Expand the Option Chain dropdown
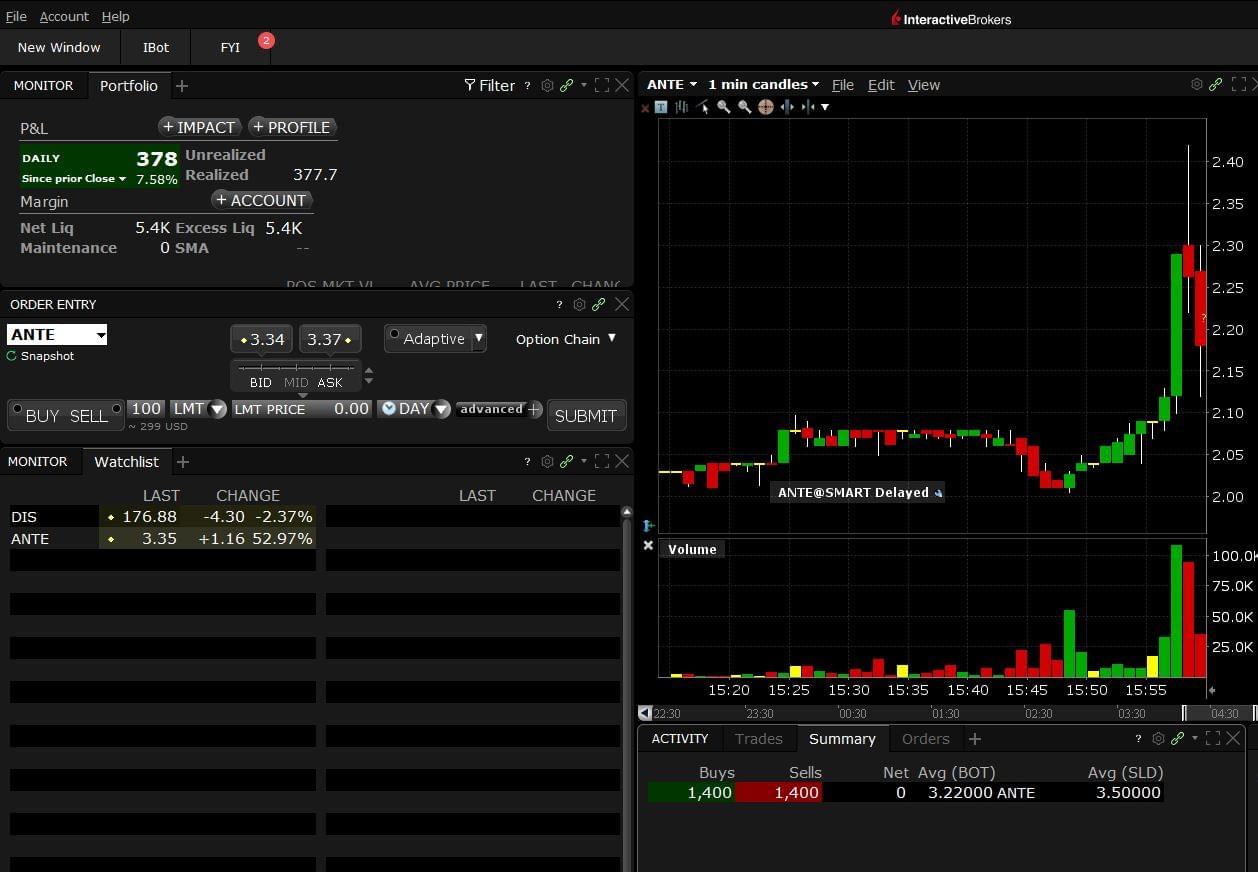The image size is (1258, 872). point(566,339)
